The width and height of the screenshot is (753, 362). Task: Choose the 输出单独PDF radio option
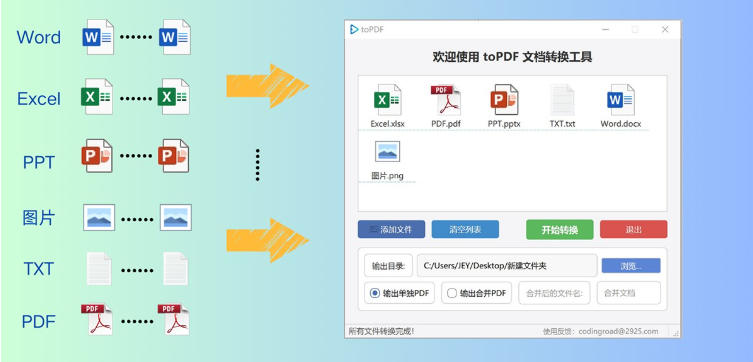point(400,293)
